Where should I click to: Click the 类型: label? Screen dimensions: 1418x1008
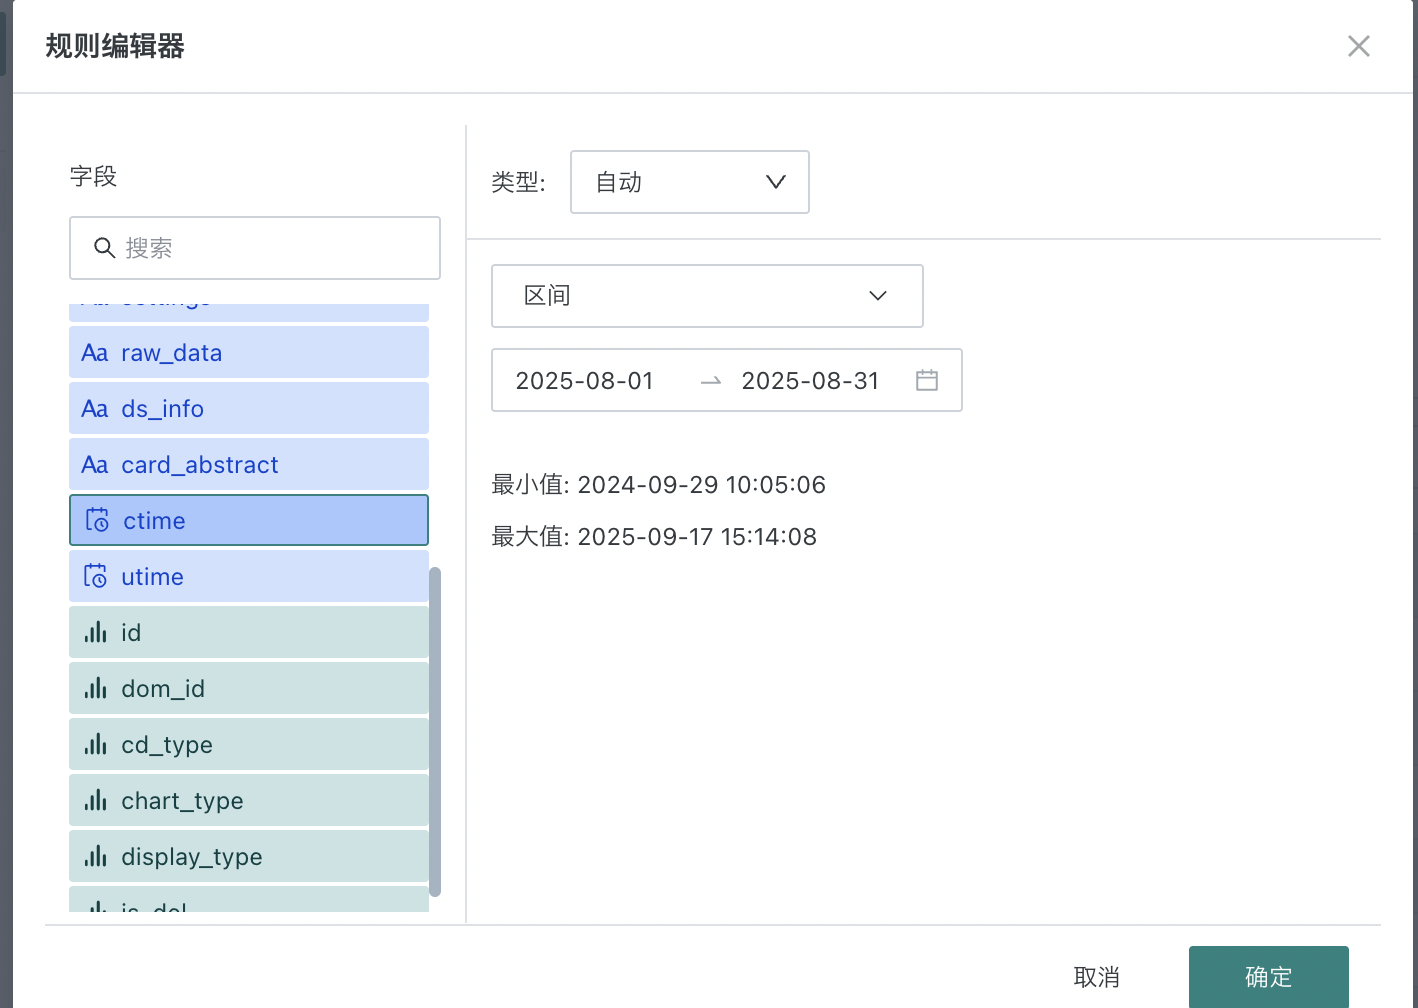tap(518, 182)
